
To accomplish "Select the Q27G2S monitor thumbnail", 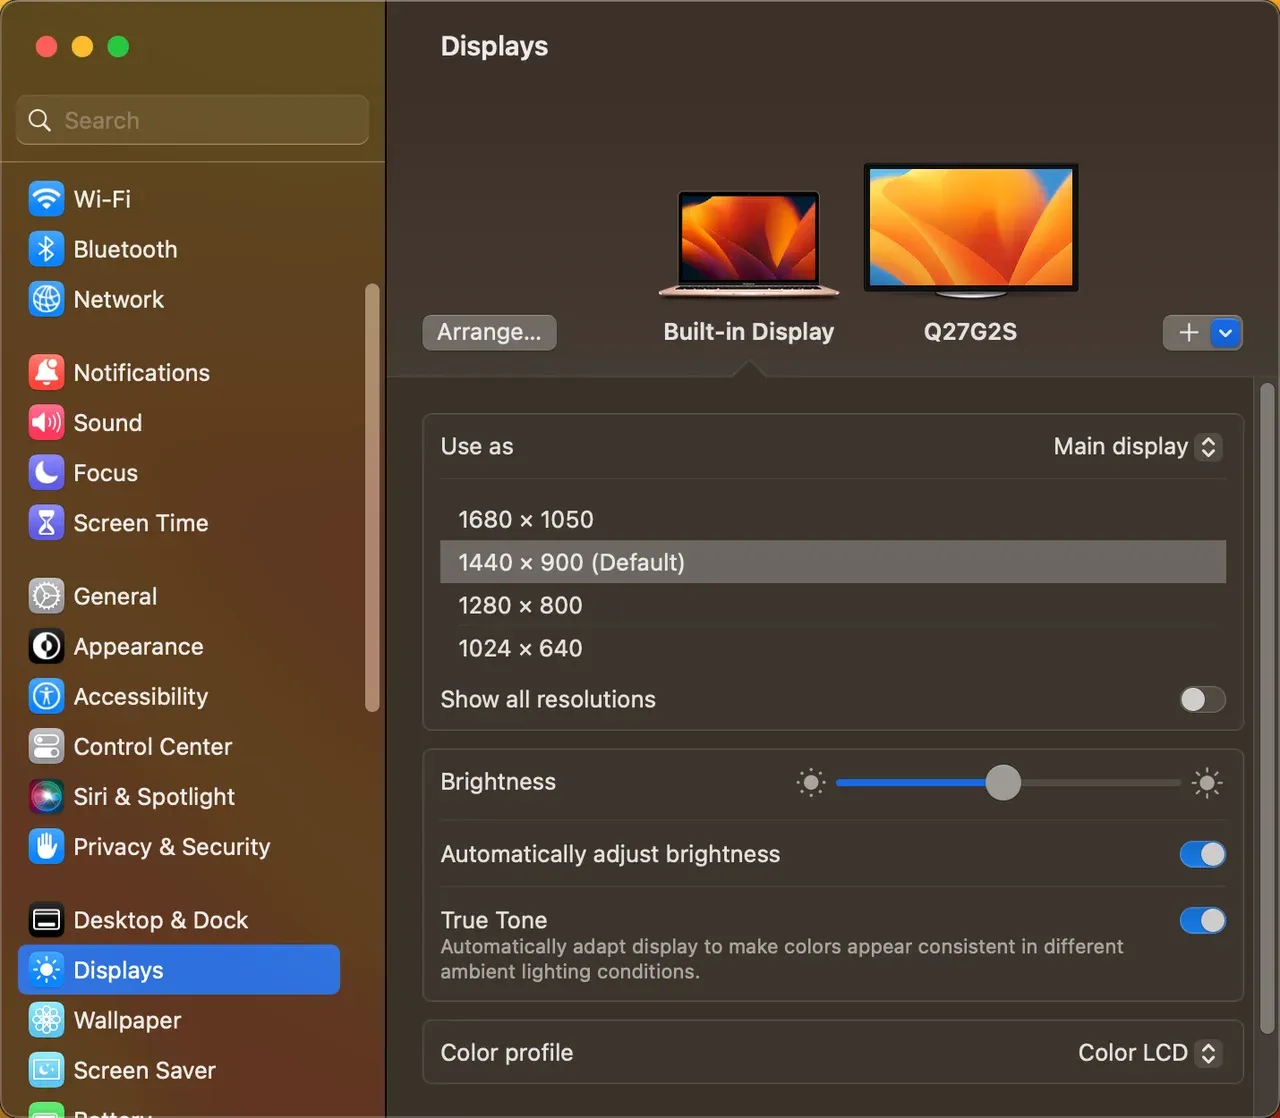I will (x=971, y=232).
